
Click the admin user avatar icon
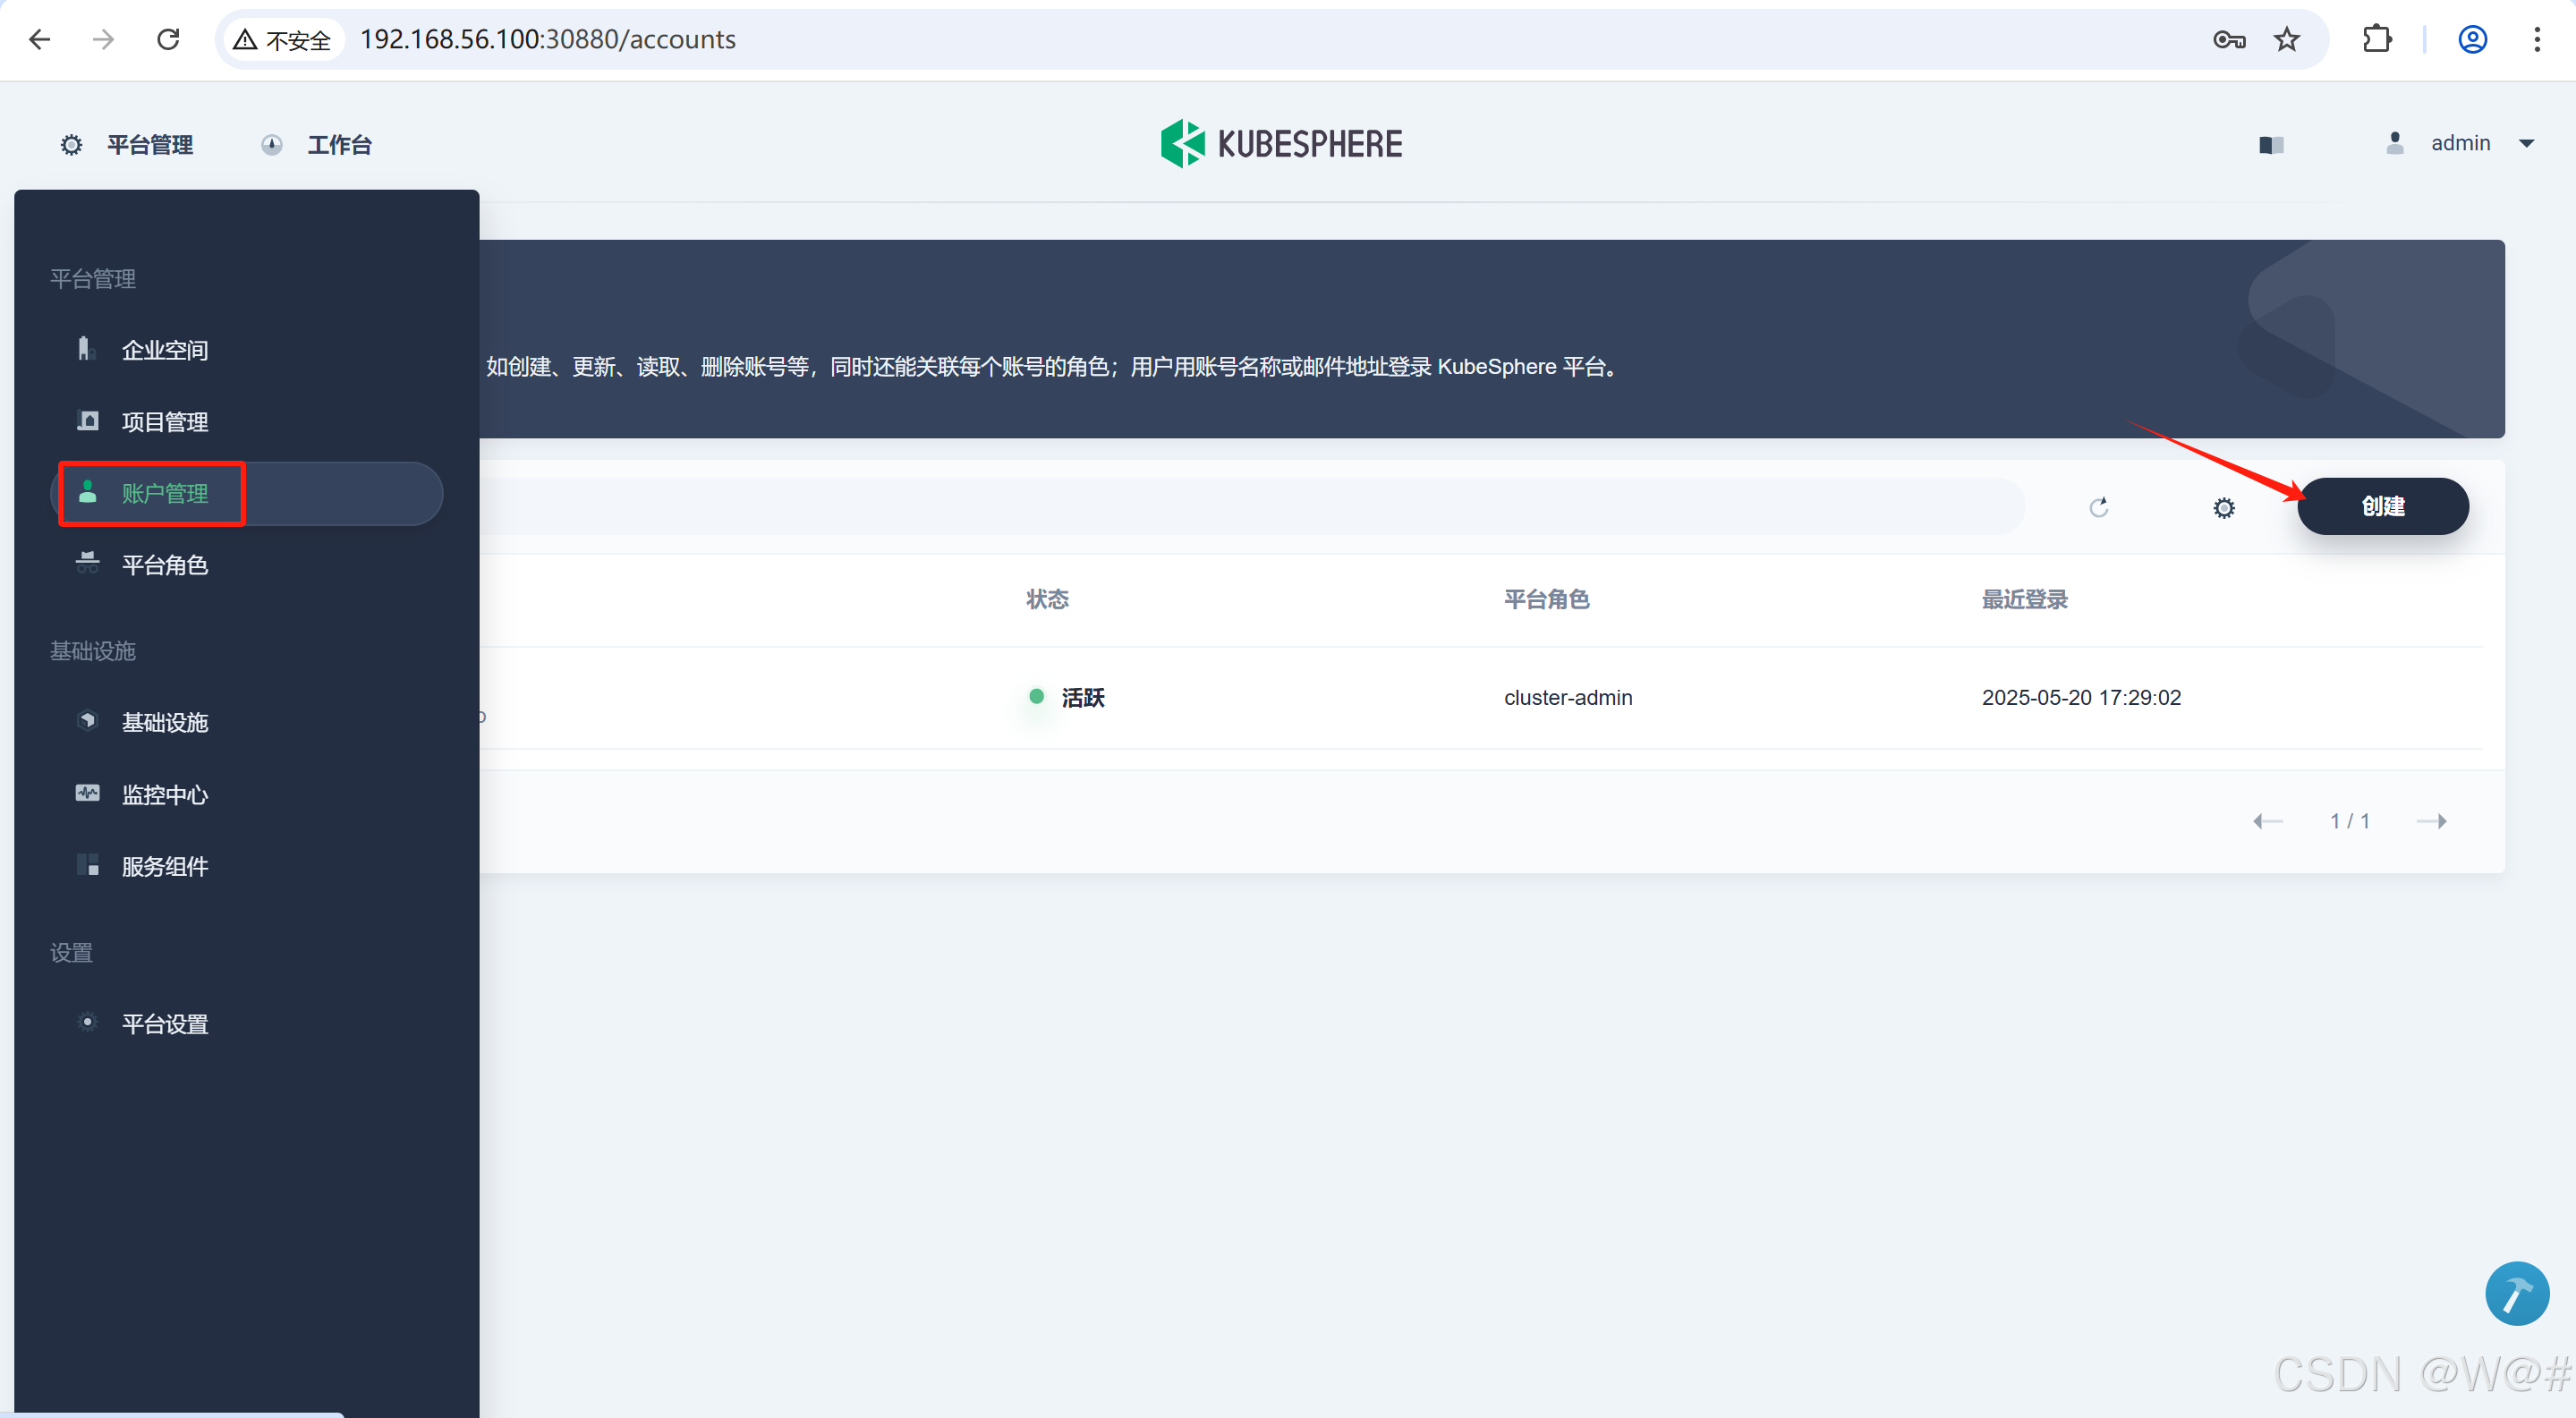(x=2395, y=143)
